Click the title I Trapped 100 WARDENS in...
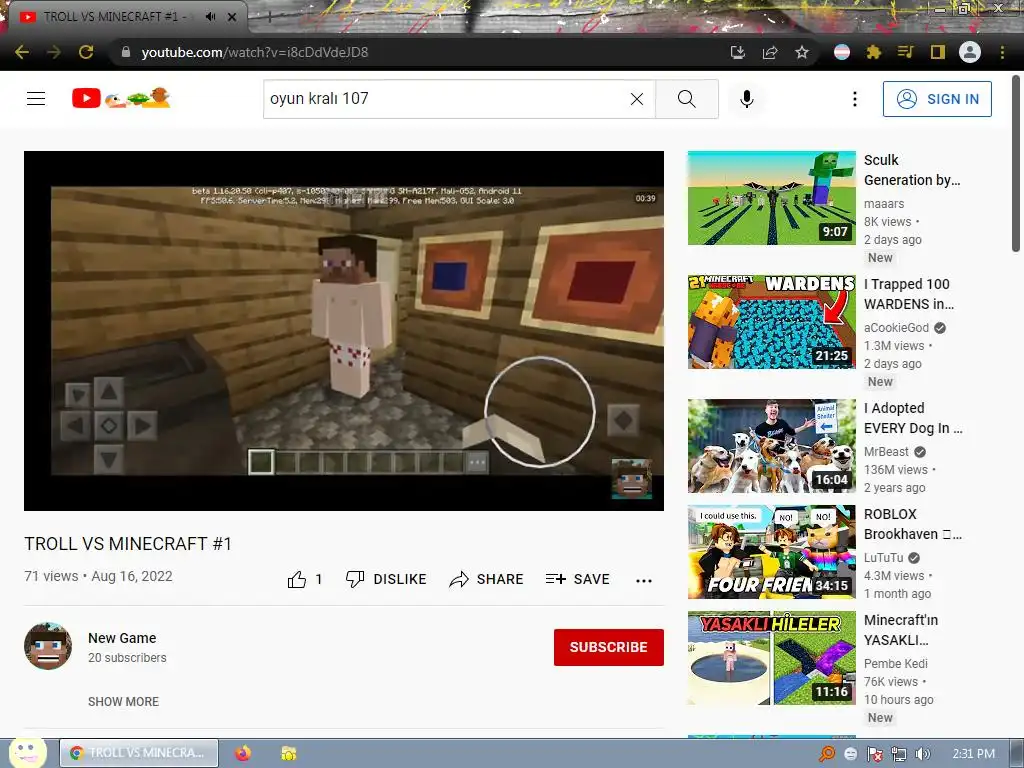1024x768 pixels. point(908,294)
